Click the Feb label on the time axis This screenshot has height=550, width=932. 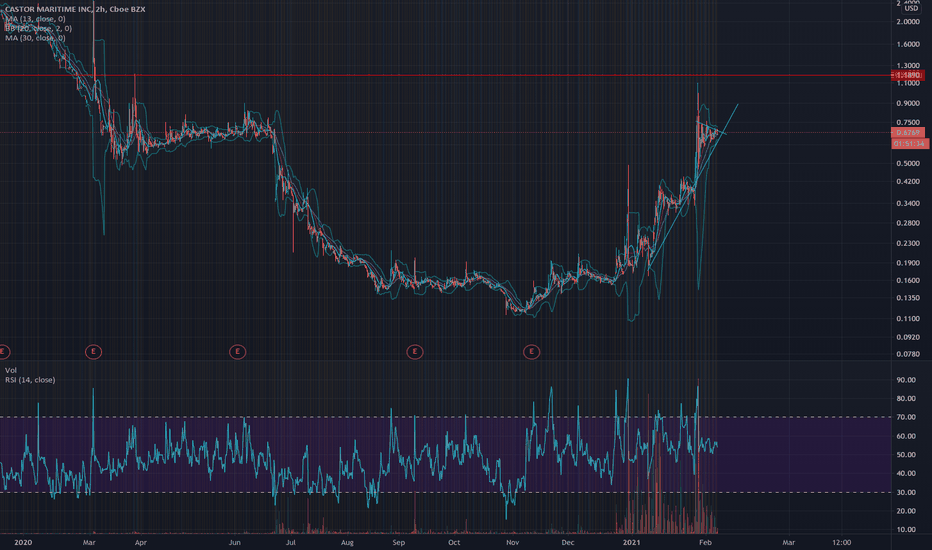[x=706, y=542]
